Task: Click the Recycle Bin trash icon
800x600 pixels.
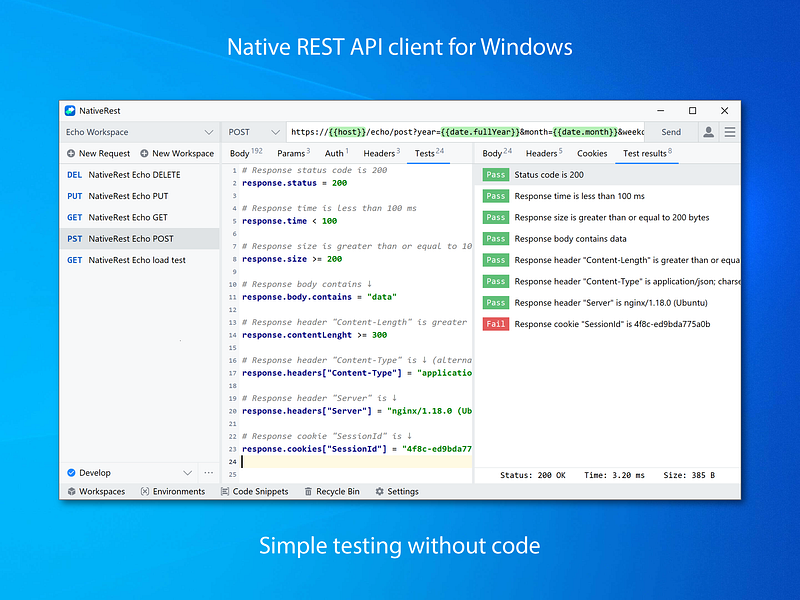Action: tap(308, 491)
